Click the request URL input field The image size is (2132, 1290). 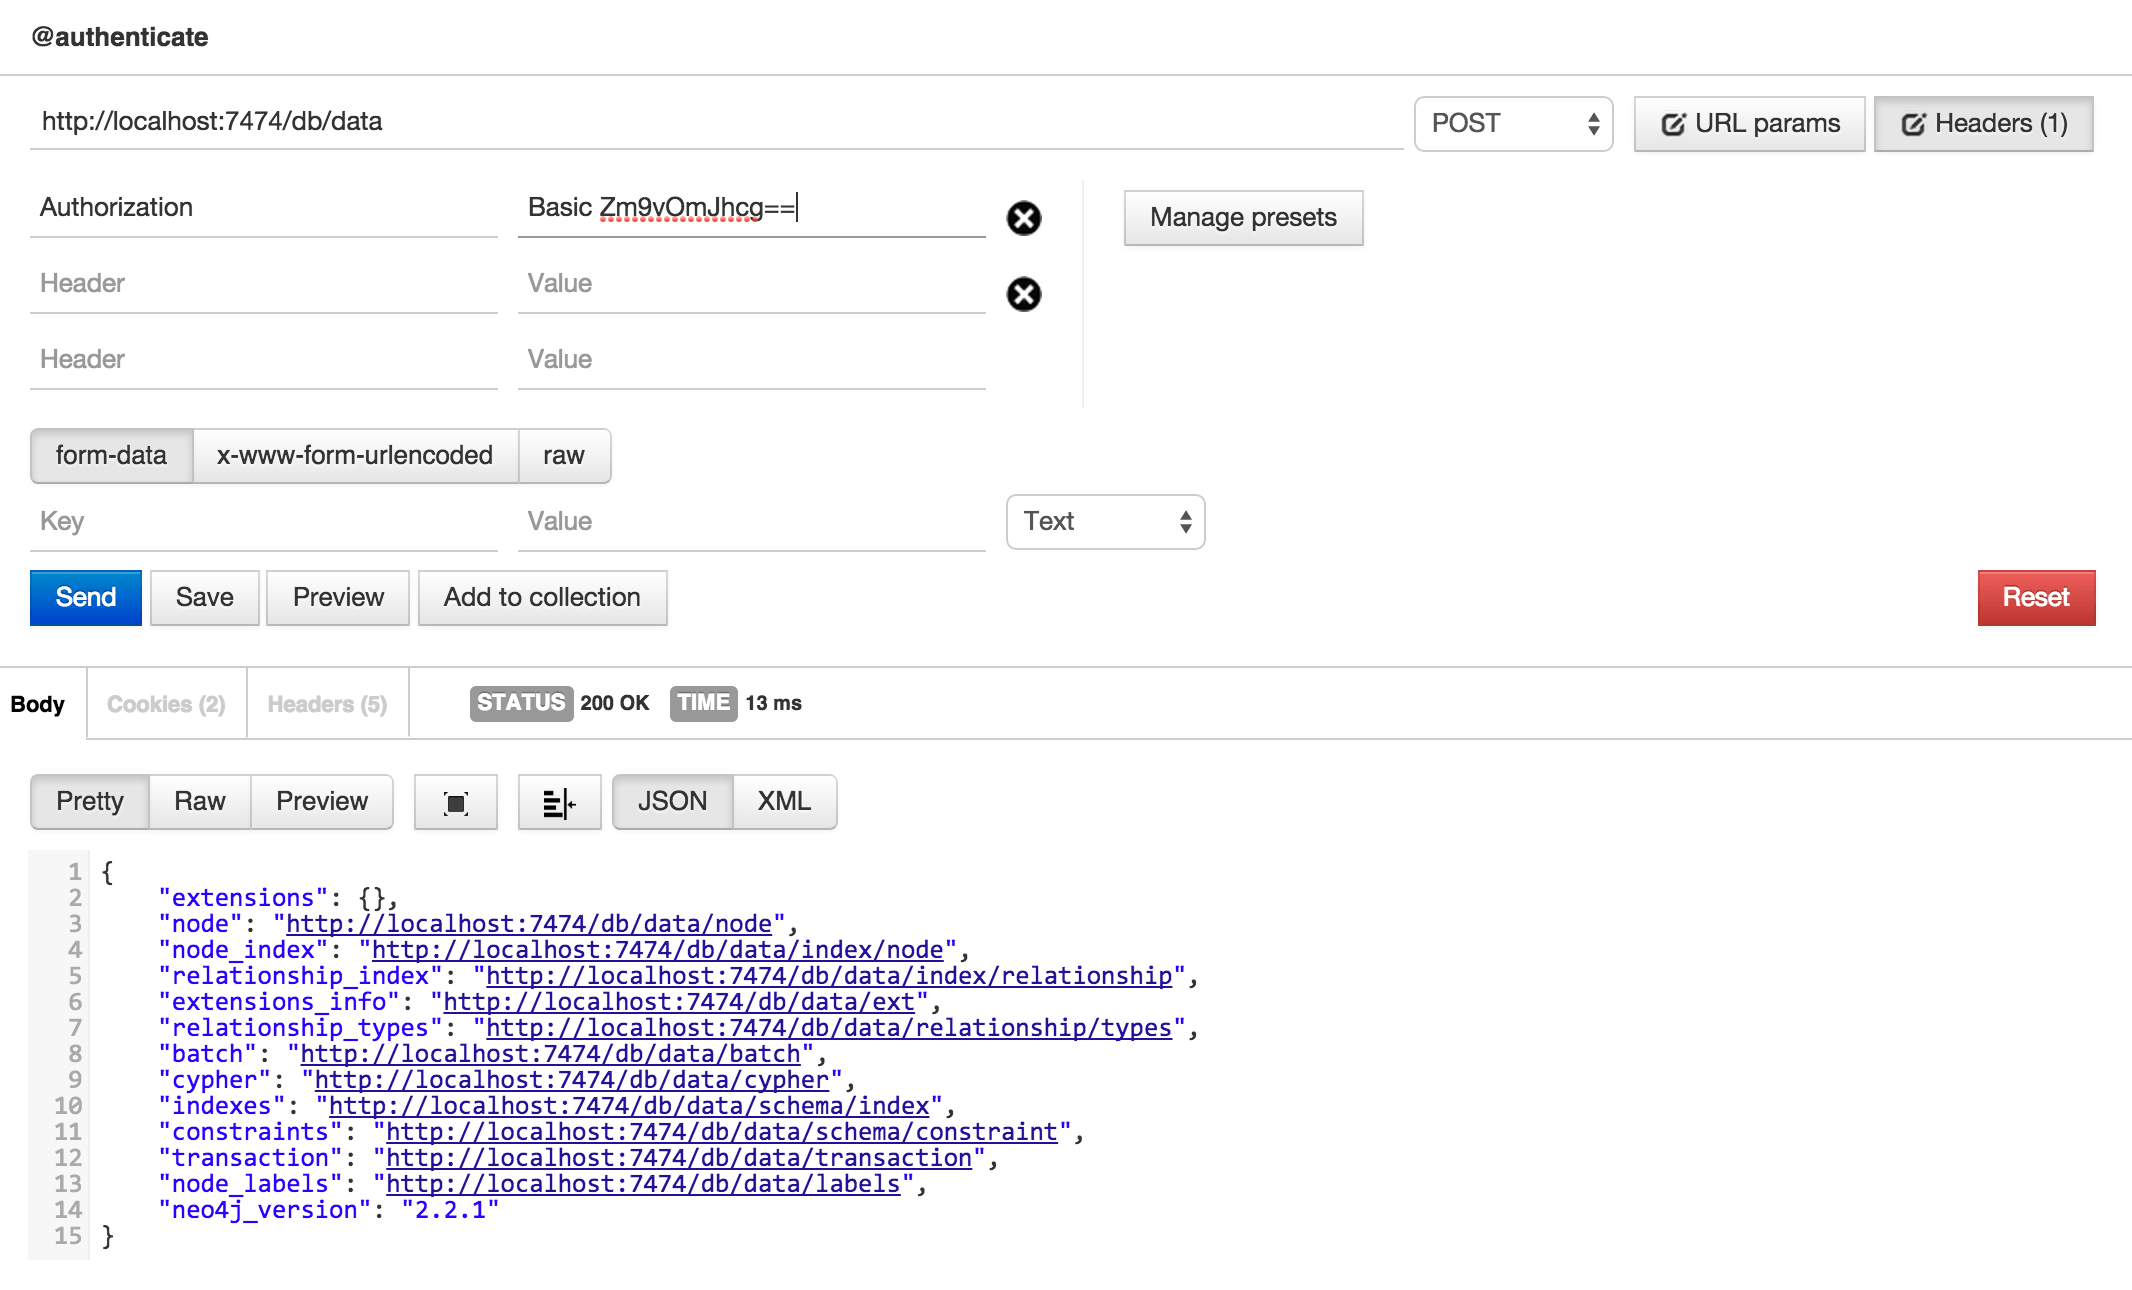715,122
